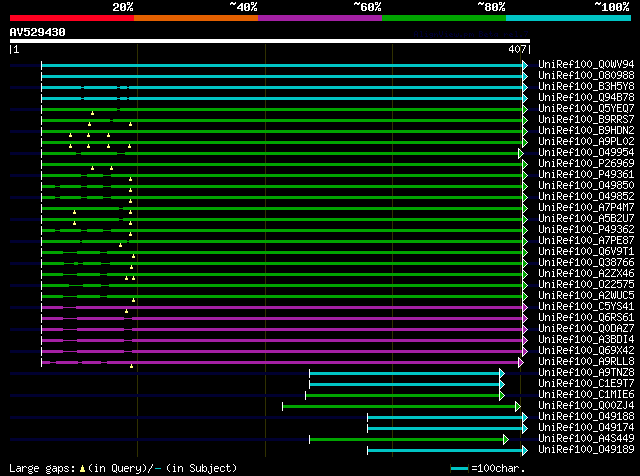Click the UniRef100_O80988 label
This screenshot has height=476, width=640.
(586, 76)
